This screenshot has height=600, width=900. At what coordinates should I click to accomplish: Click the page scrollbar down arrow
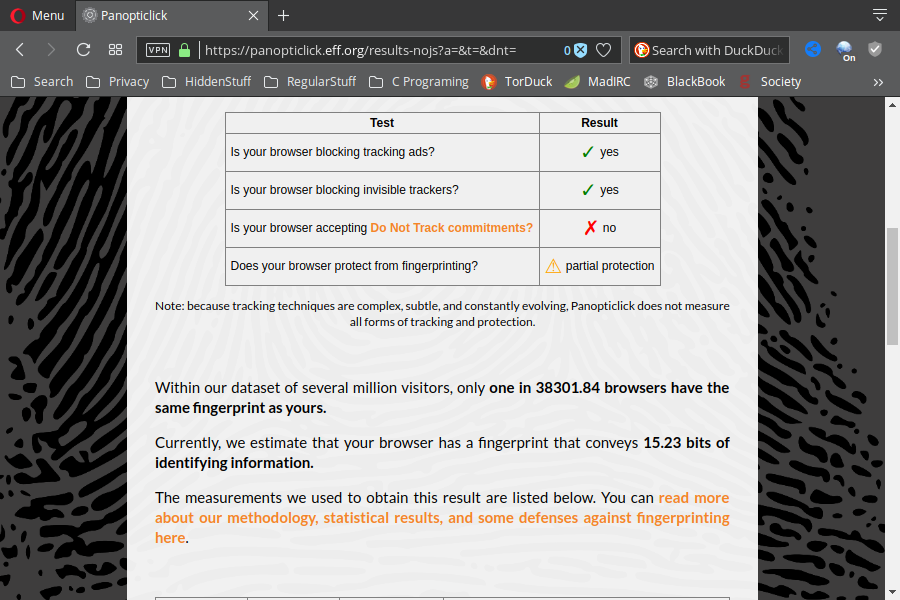(892, 592)
